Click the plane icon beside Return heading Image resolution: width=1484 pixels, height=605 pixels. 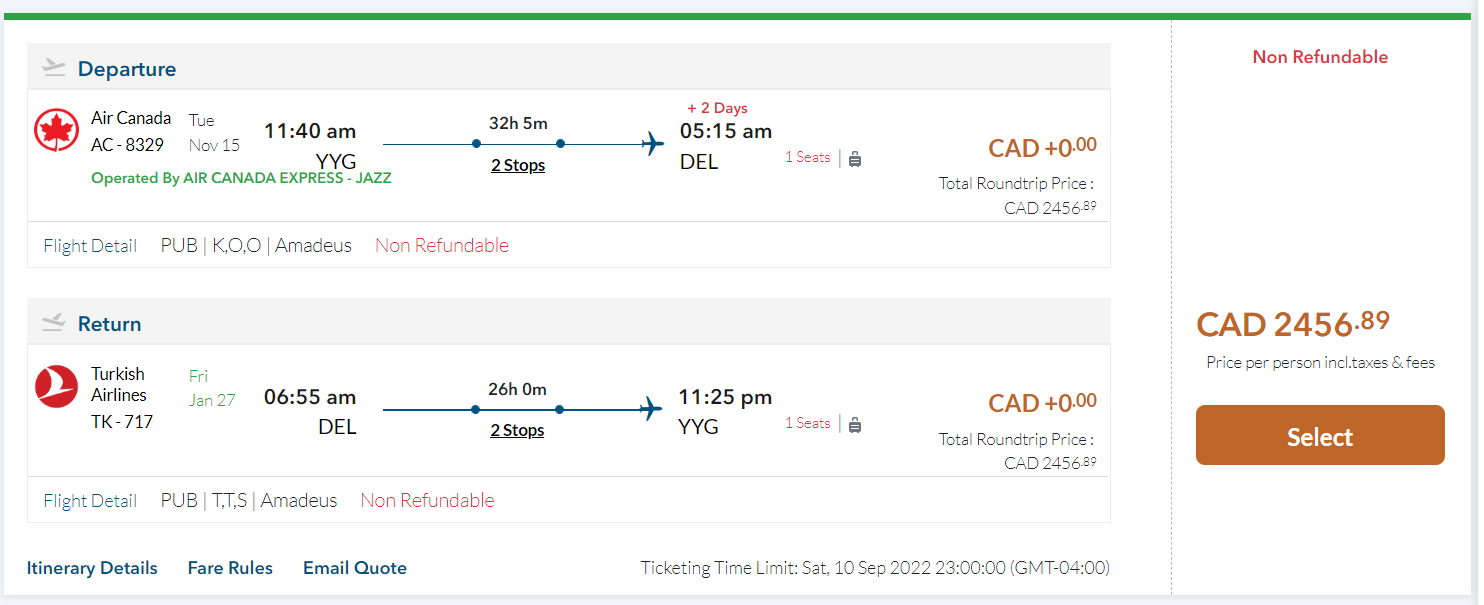(x=54, y=323)
